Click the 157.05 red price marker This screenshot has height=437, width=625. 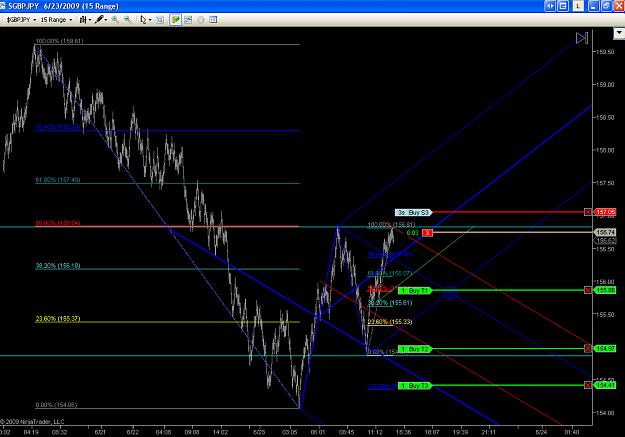click(x=605, y=212)
